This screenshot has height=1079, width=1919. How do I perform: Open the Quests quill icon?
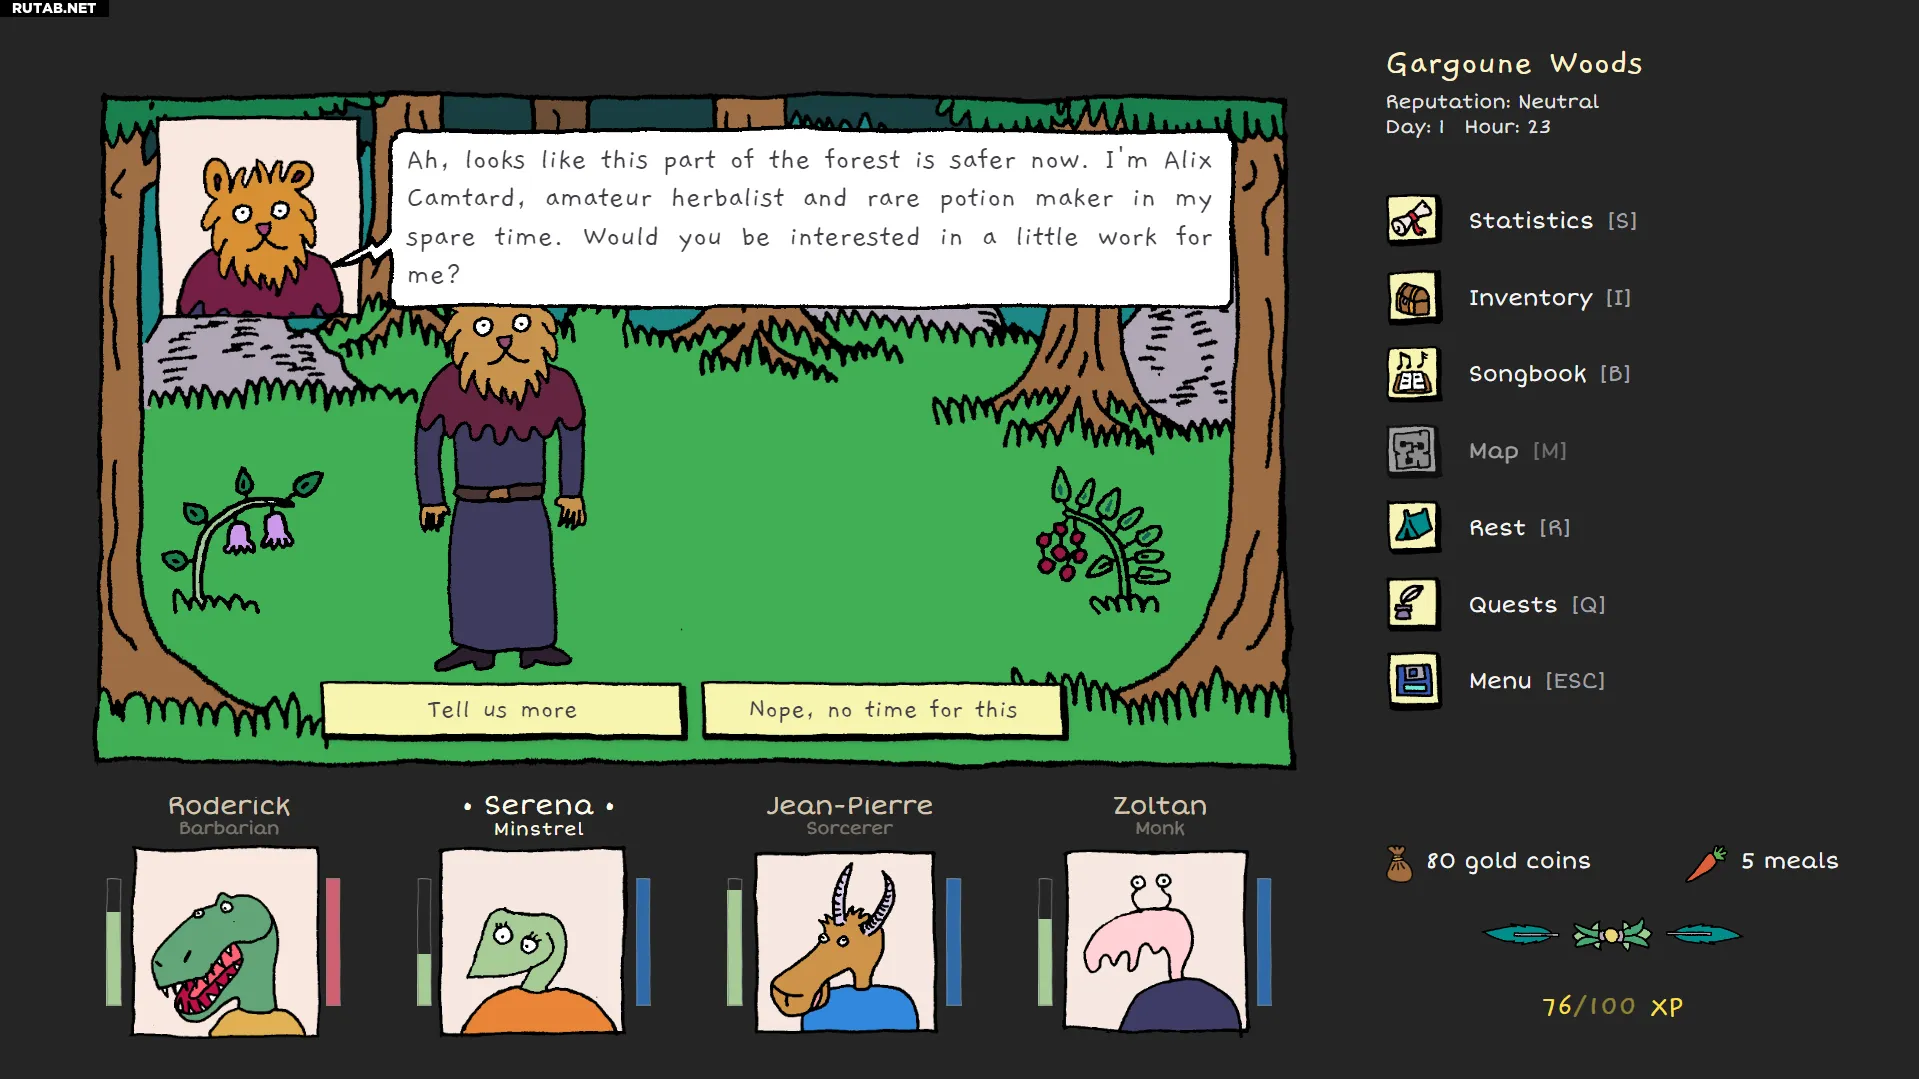(x=1413, y=604)
